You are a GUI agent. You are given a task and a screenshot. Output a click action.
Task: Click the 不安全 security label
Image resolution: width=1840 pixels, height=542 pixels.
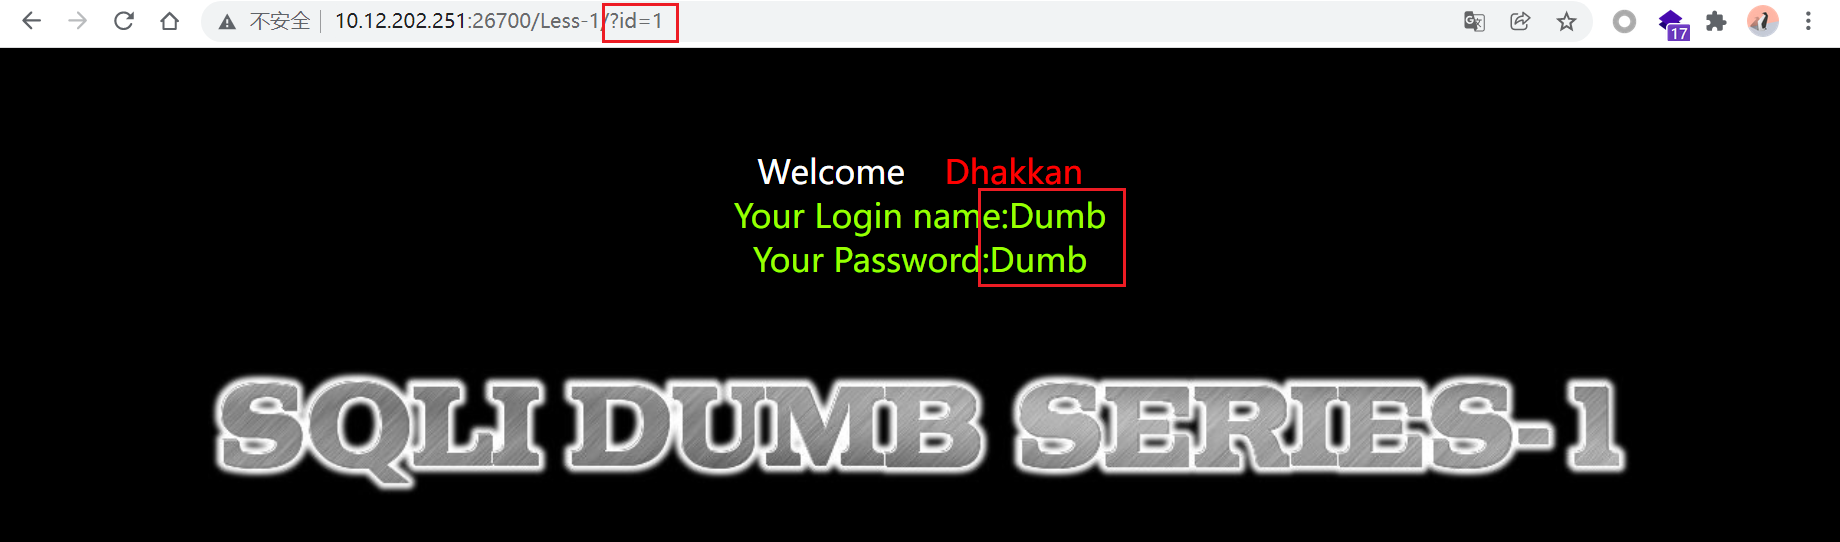point(280,21)
